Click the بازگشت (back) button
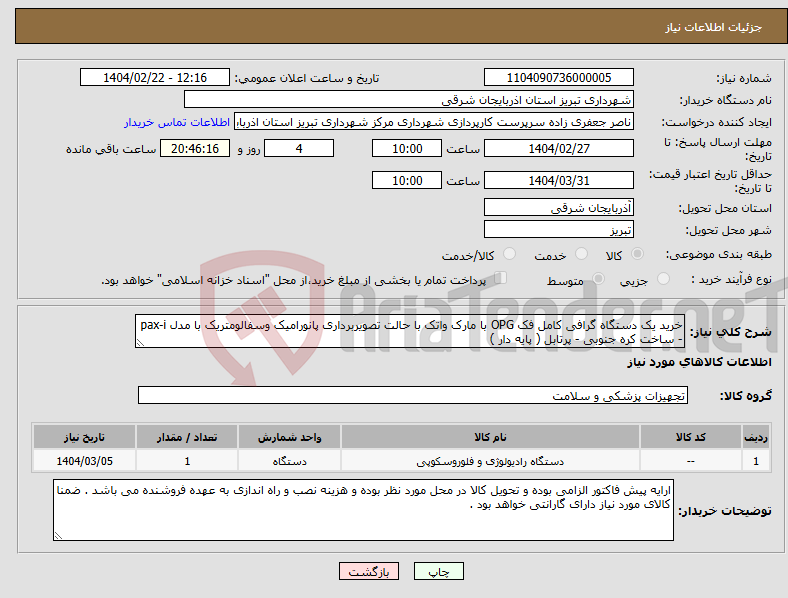 click(369, 571)
